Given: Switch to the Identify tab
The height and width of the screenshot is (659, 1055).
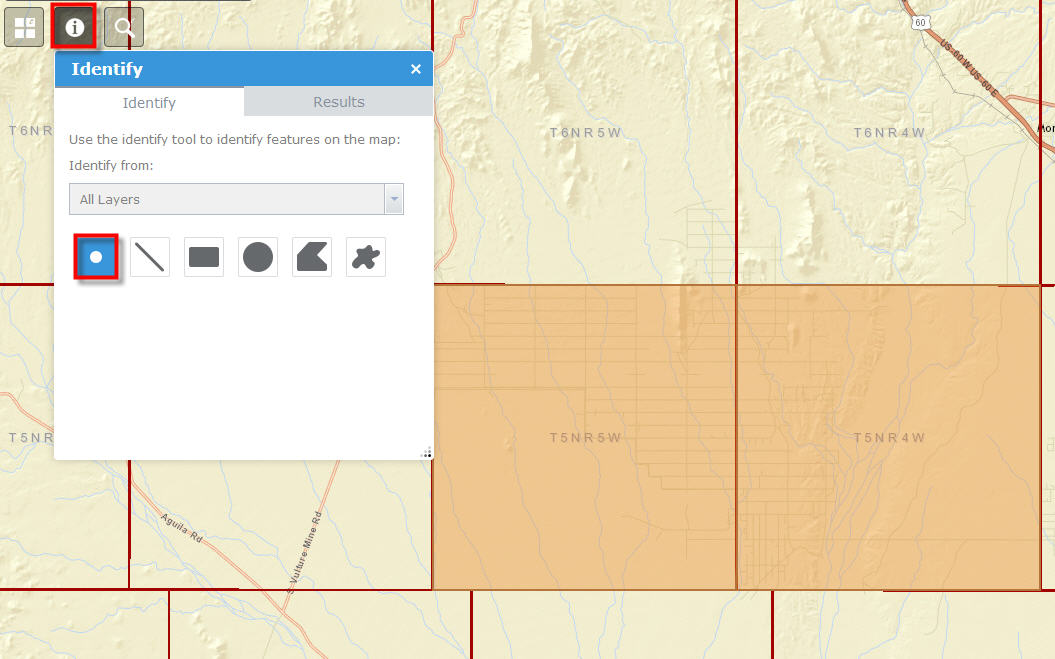Looking at the screenshot, I should 149,102.
